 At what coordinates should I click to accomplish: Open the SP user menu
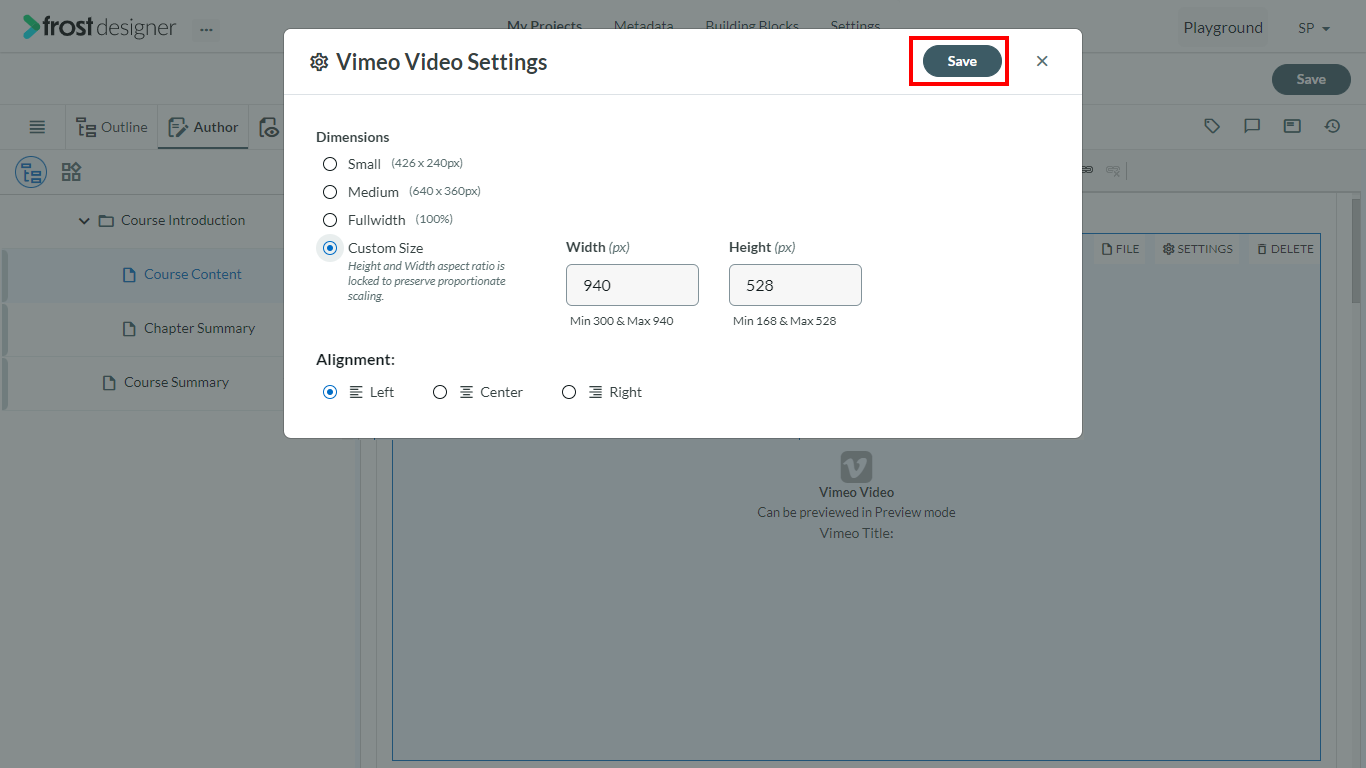coord(1314,28)
